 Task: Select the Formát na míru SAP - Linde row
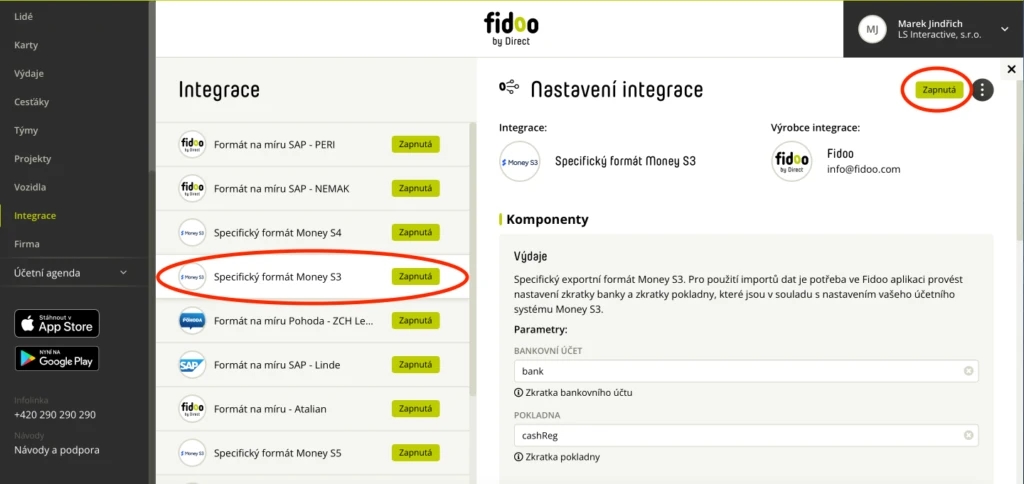(312, 364)
